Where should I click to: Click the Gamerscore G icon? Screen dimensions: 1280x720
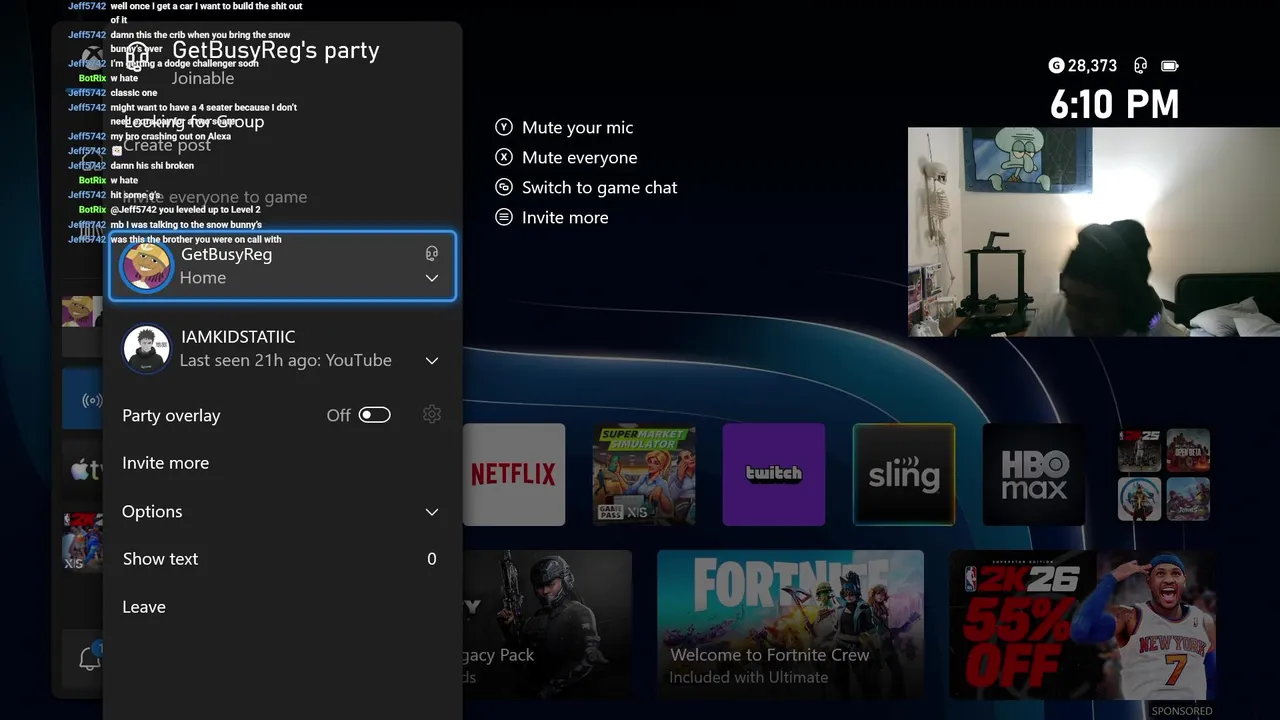coord(1056,66)
